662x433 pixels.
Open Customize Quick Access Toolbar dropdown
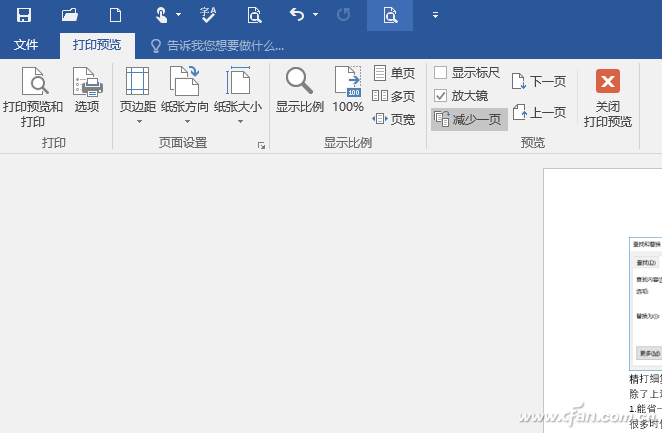[435, 15]
